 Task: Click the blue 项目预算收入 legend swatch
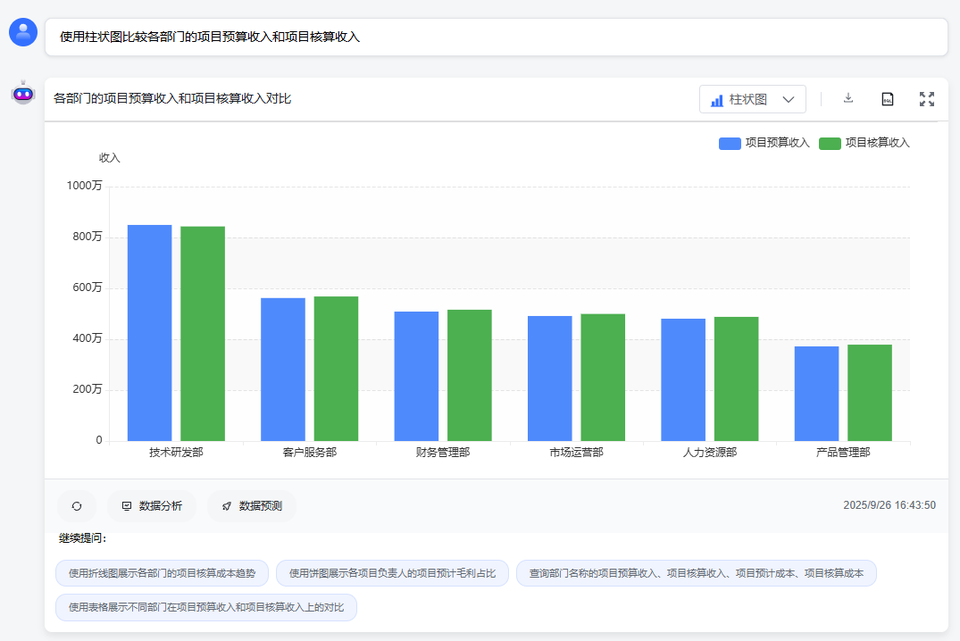(730, 144)
